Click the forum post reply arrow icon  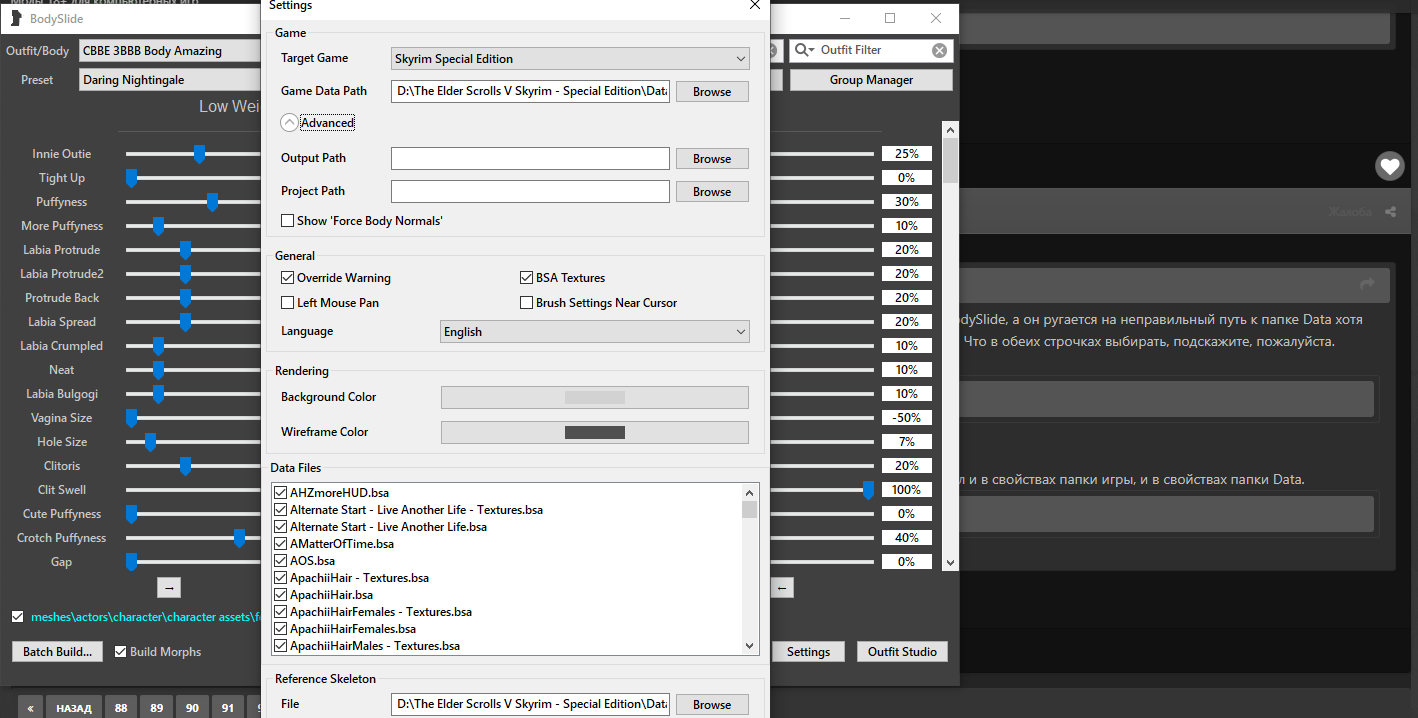1367,284
